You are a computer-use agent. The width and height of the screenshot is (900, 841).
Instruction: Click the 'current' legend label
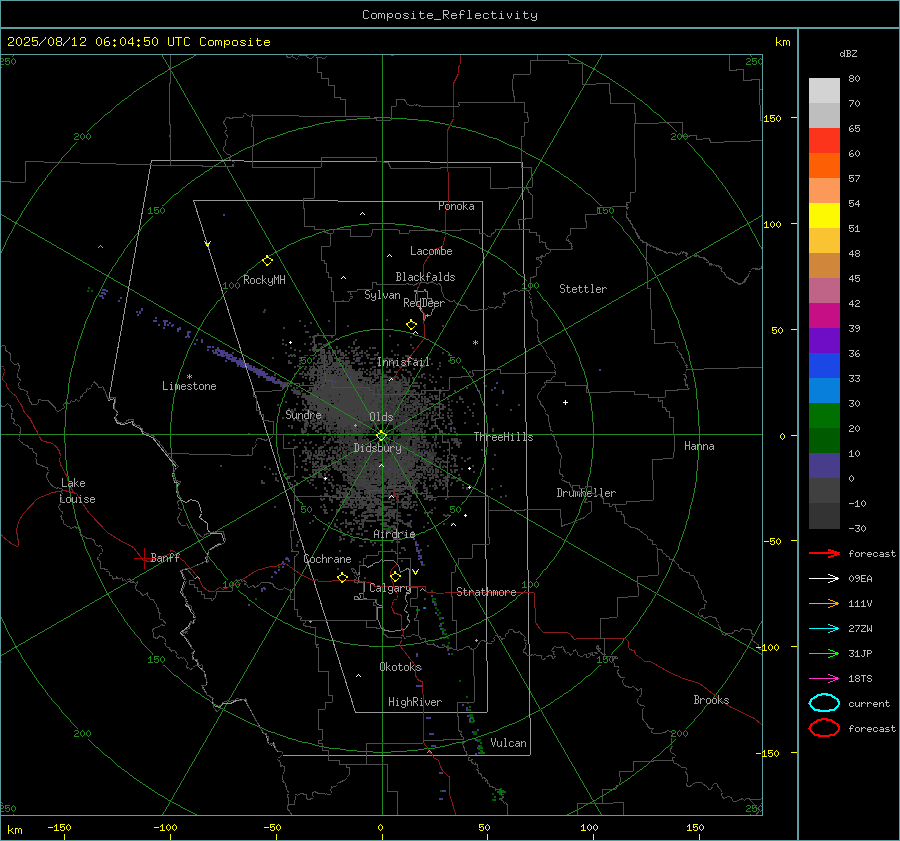pyautogui.click(x=869, y=703)
